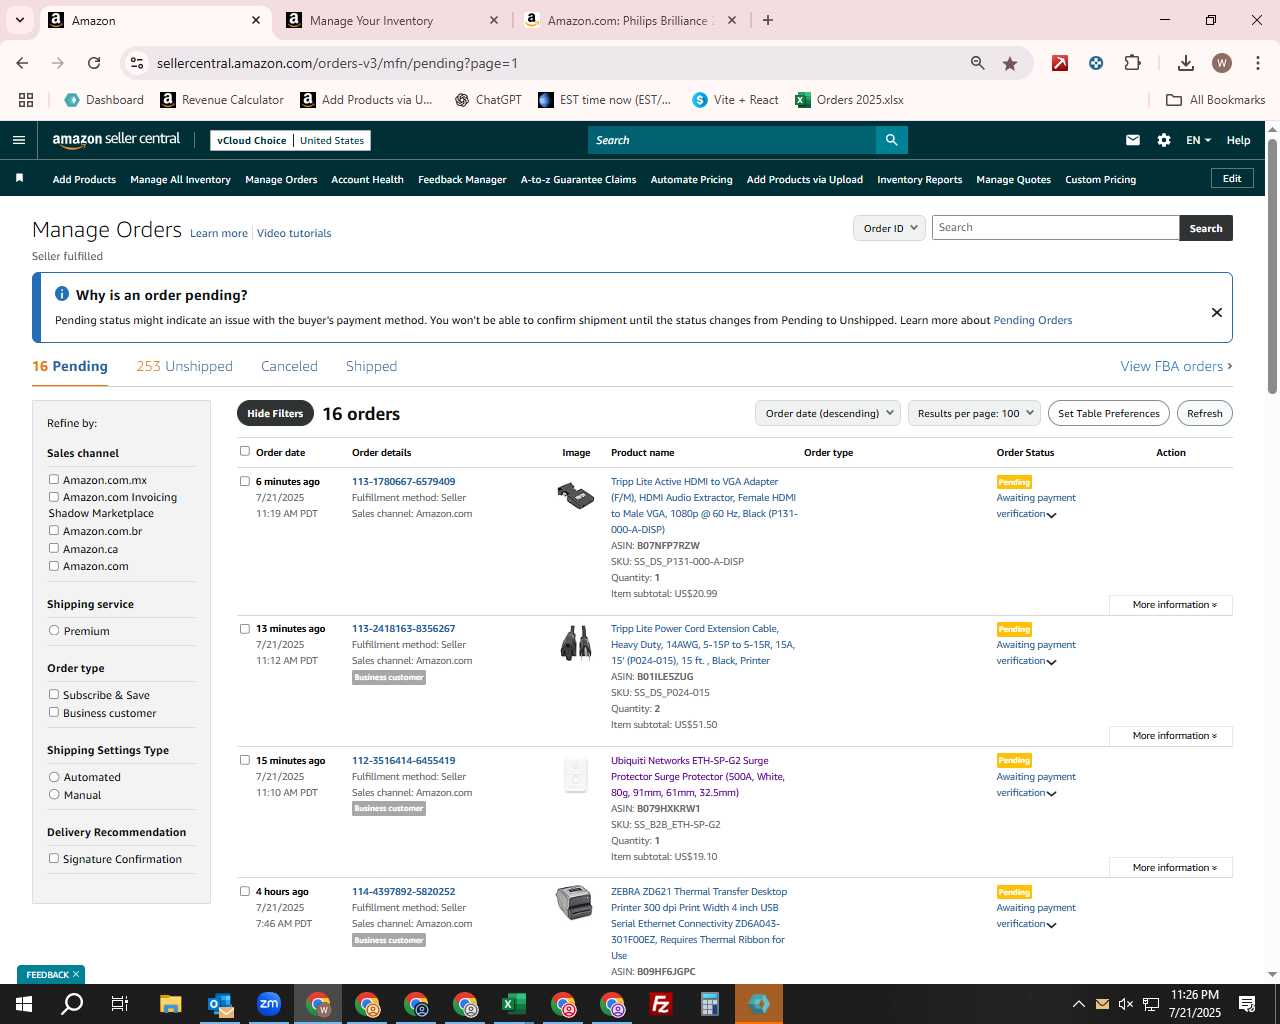Click the bookmark star in the address bar
Screen dimensions: 1280x1024
(1010, 63)
